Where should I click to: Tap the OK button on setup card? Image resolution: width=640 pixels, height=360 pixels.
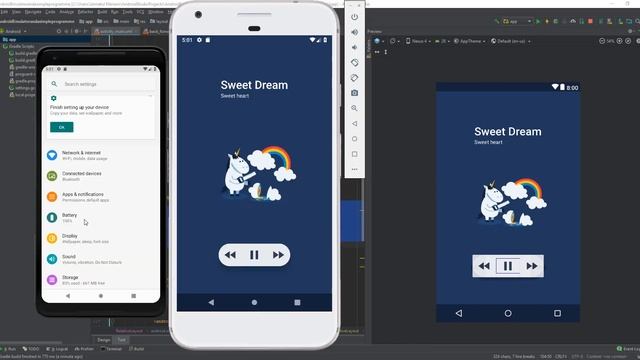[x=62, y=127]
